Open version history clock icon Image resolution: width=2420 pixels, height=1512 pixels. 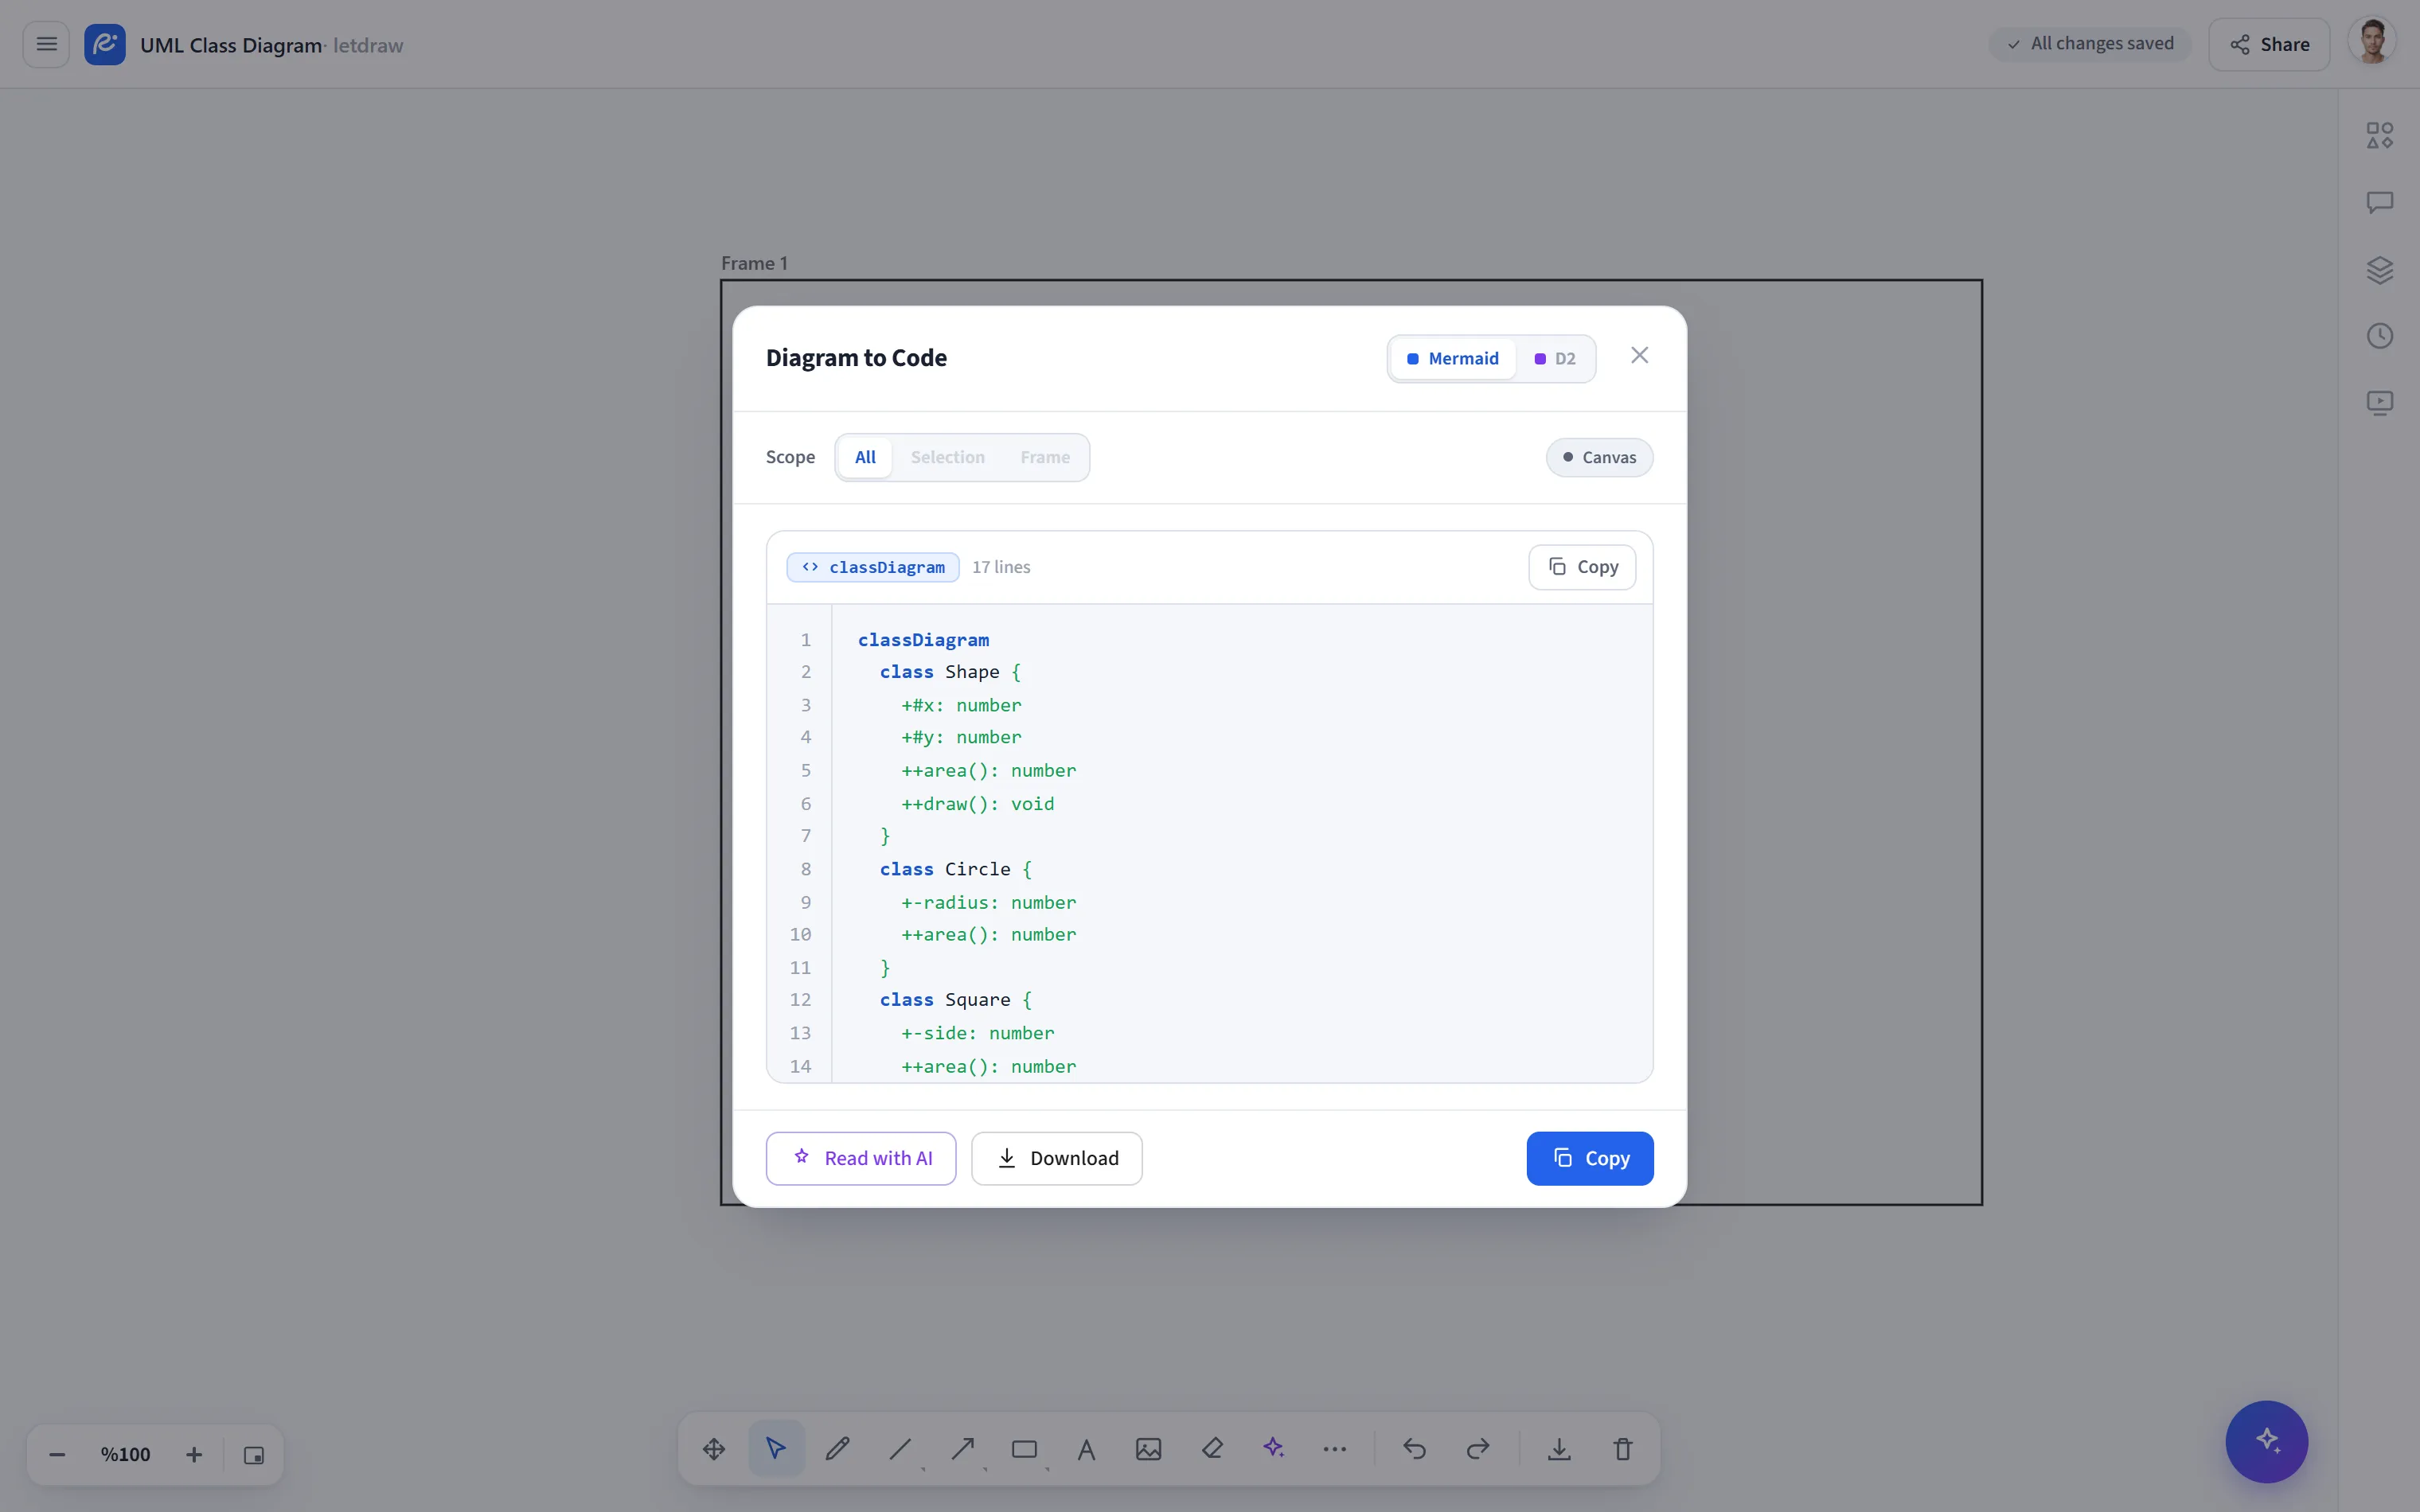pos(2380,336)
